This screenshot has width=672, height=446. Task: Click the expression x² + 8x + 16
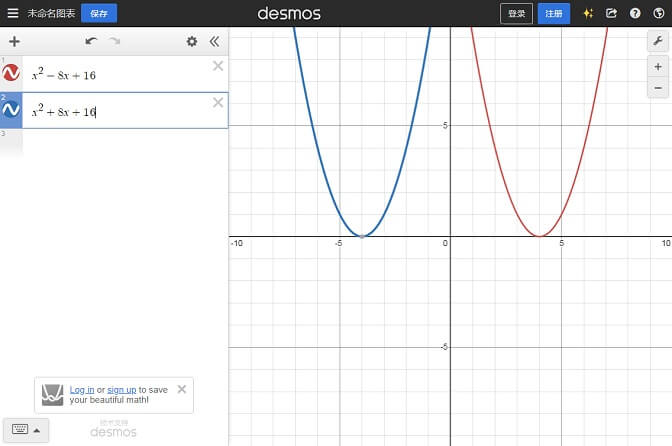[64, 111]
